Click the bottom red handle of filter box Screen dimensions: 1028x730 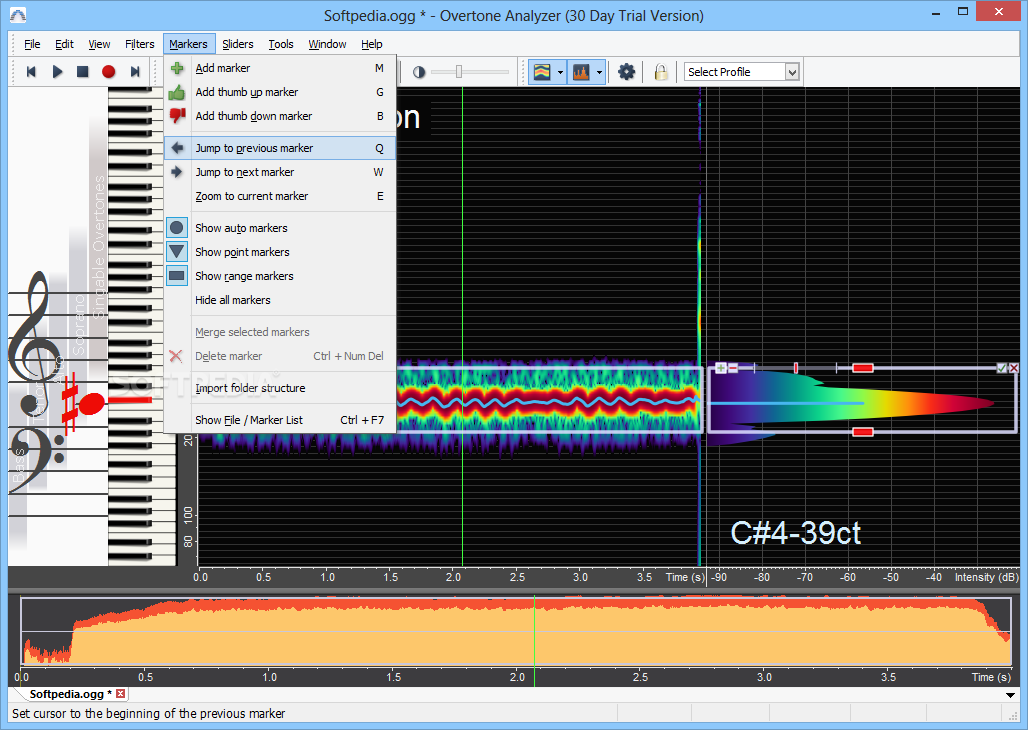(x=863, y=432)
